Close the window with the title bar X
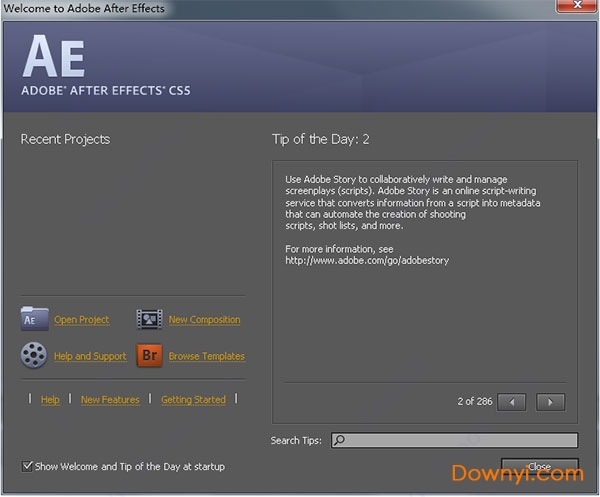The image size is (600, 497). (577, 5)
